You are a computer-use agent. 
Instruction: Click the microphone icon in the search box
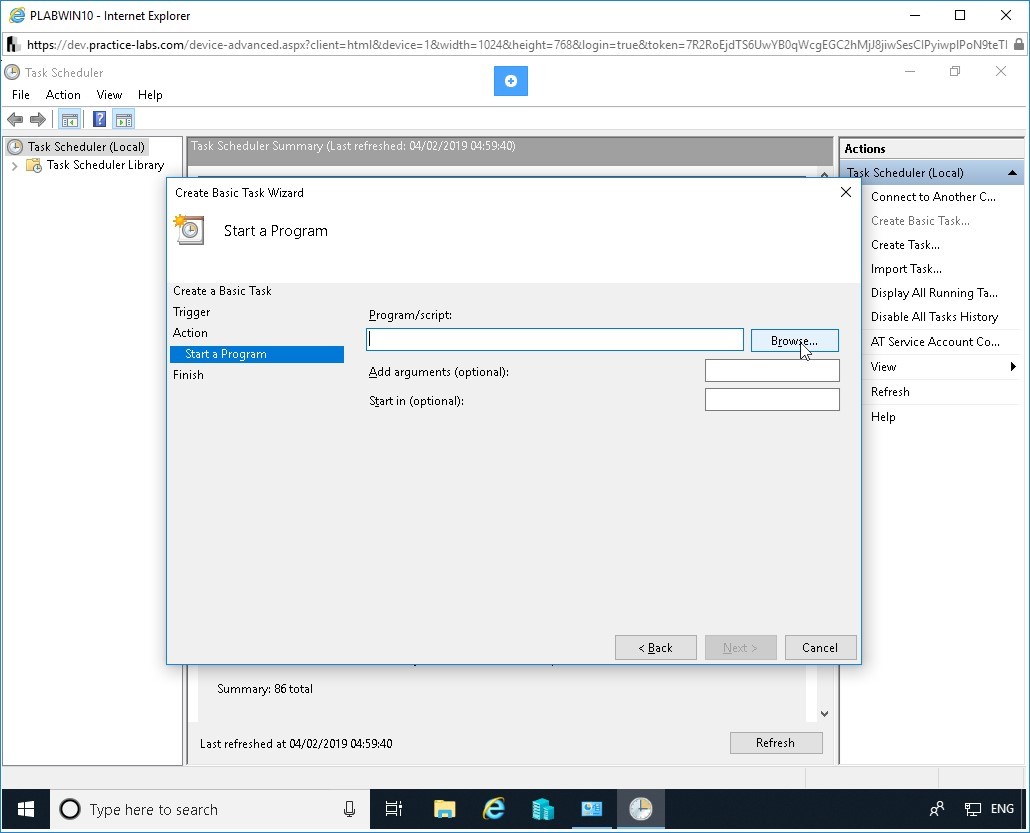349,809
